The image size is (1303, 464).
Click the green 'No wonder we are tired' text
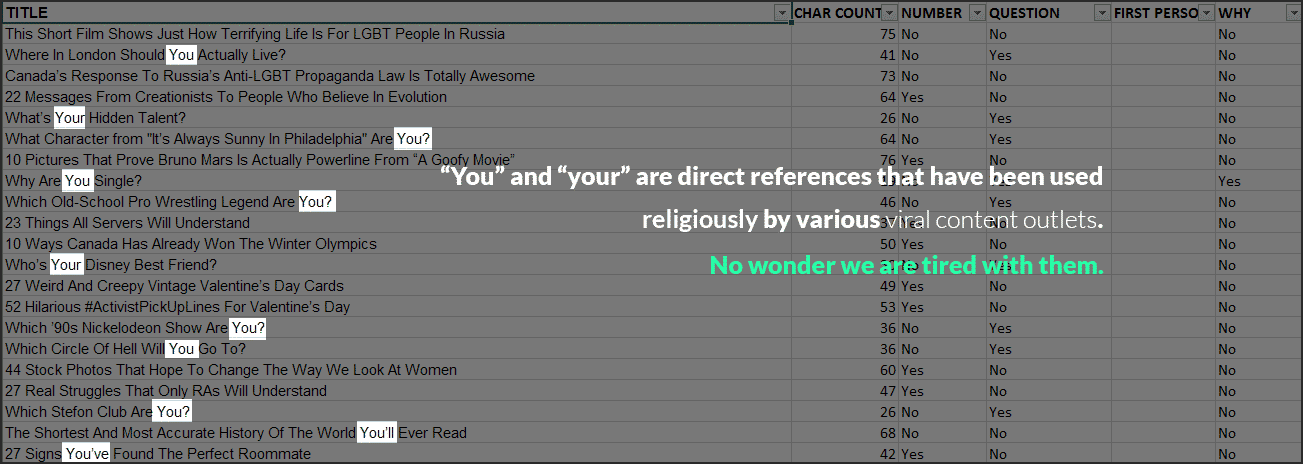906,266
